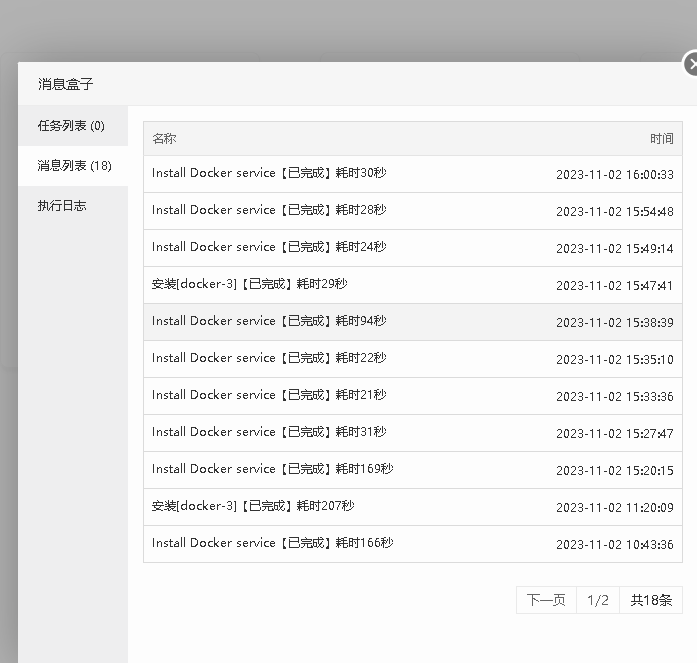Click timestamp 2023-11-02 11:20:09
The image size is (697, 663).
coord(615,507)
